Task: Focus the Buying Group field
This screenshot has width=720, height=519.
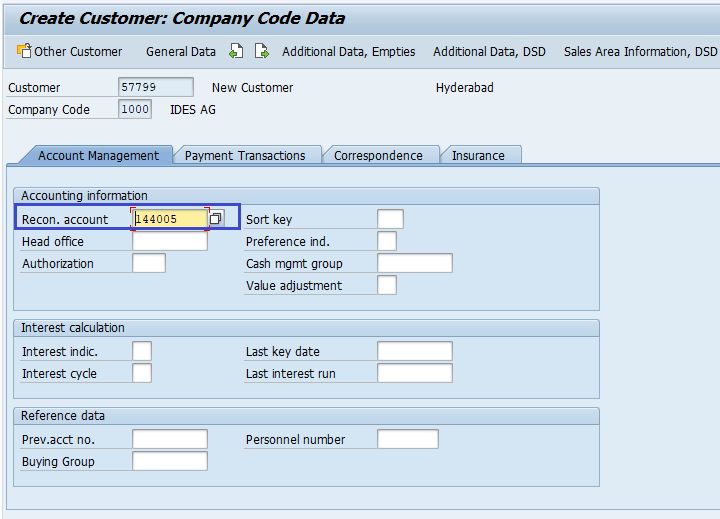Action: pyautogui.click(x=170, y=461)
